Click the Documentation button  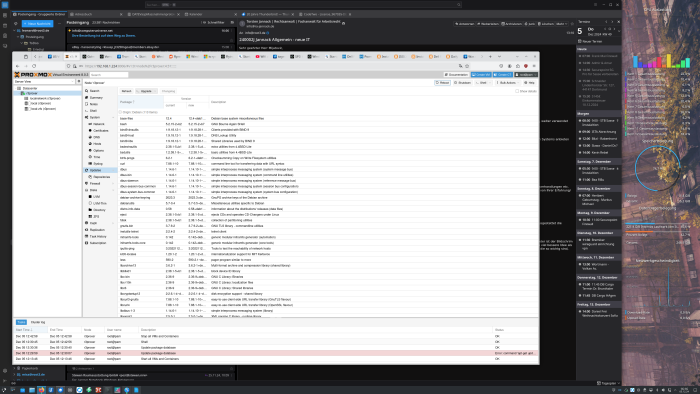tap(456, 75)
